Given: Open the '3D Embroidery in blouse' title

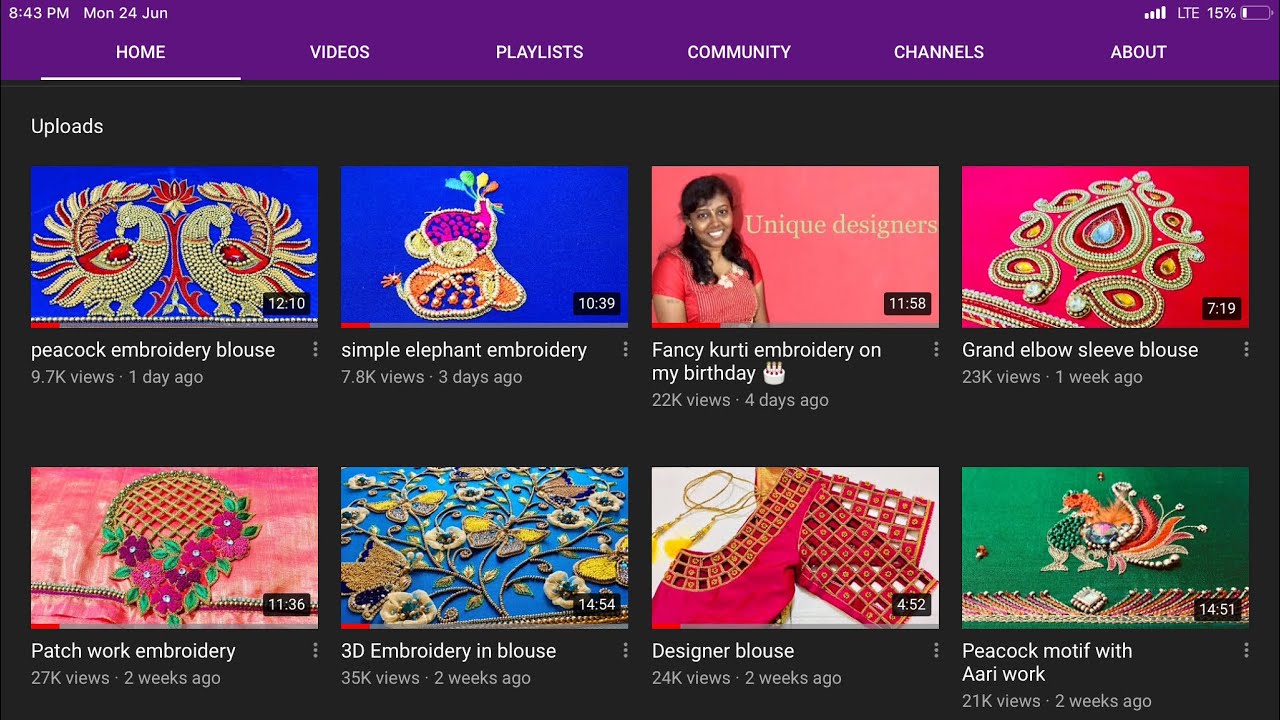Looking at the screenshot, I should click(x=448, y=651).
